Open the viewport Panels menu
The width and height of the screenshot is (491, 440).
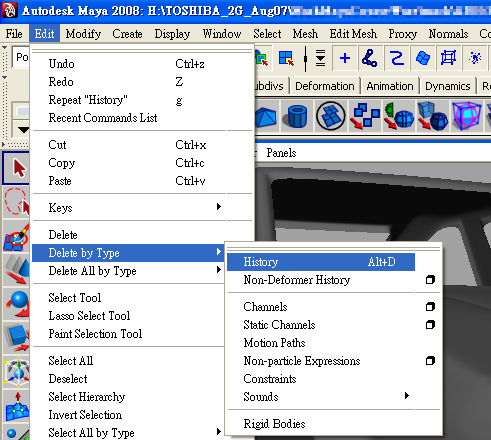point(281,153)
